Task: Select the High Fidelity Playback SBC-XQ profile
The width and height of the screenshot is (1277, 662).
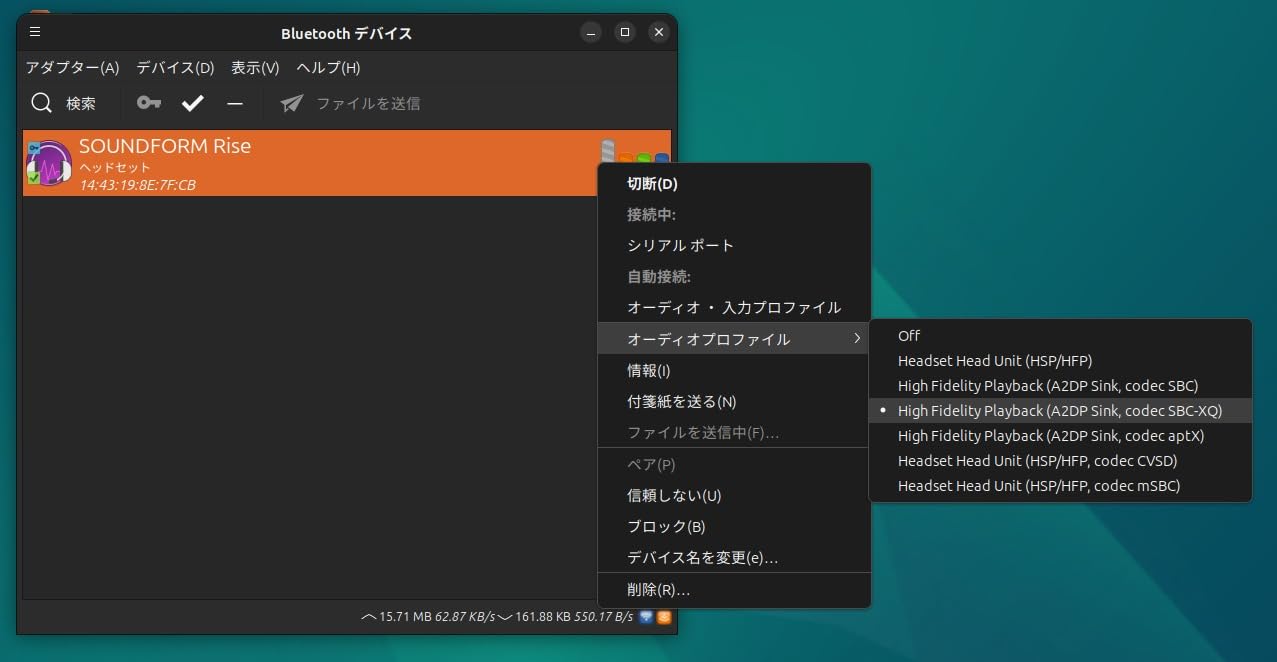Action: point(1061,410)
